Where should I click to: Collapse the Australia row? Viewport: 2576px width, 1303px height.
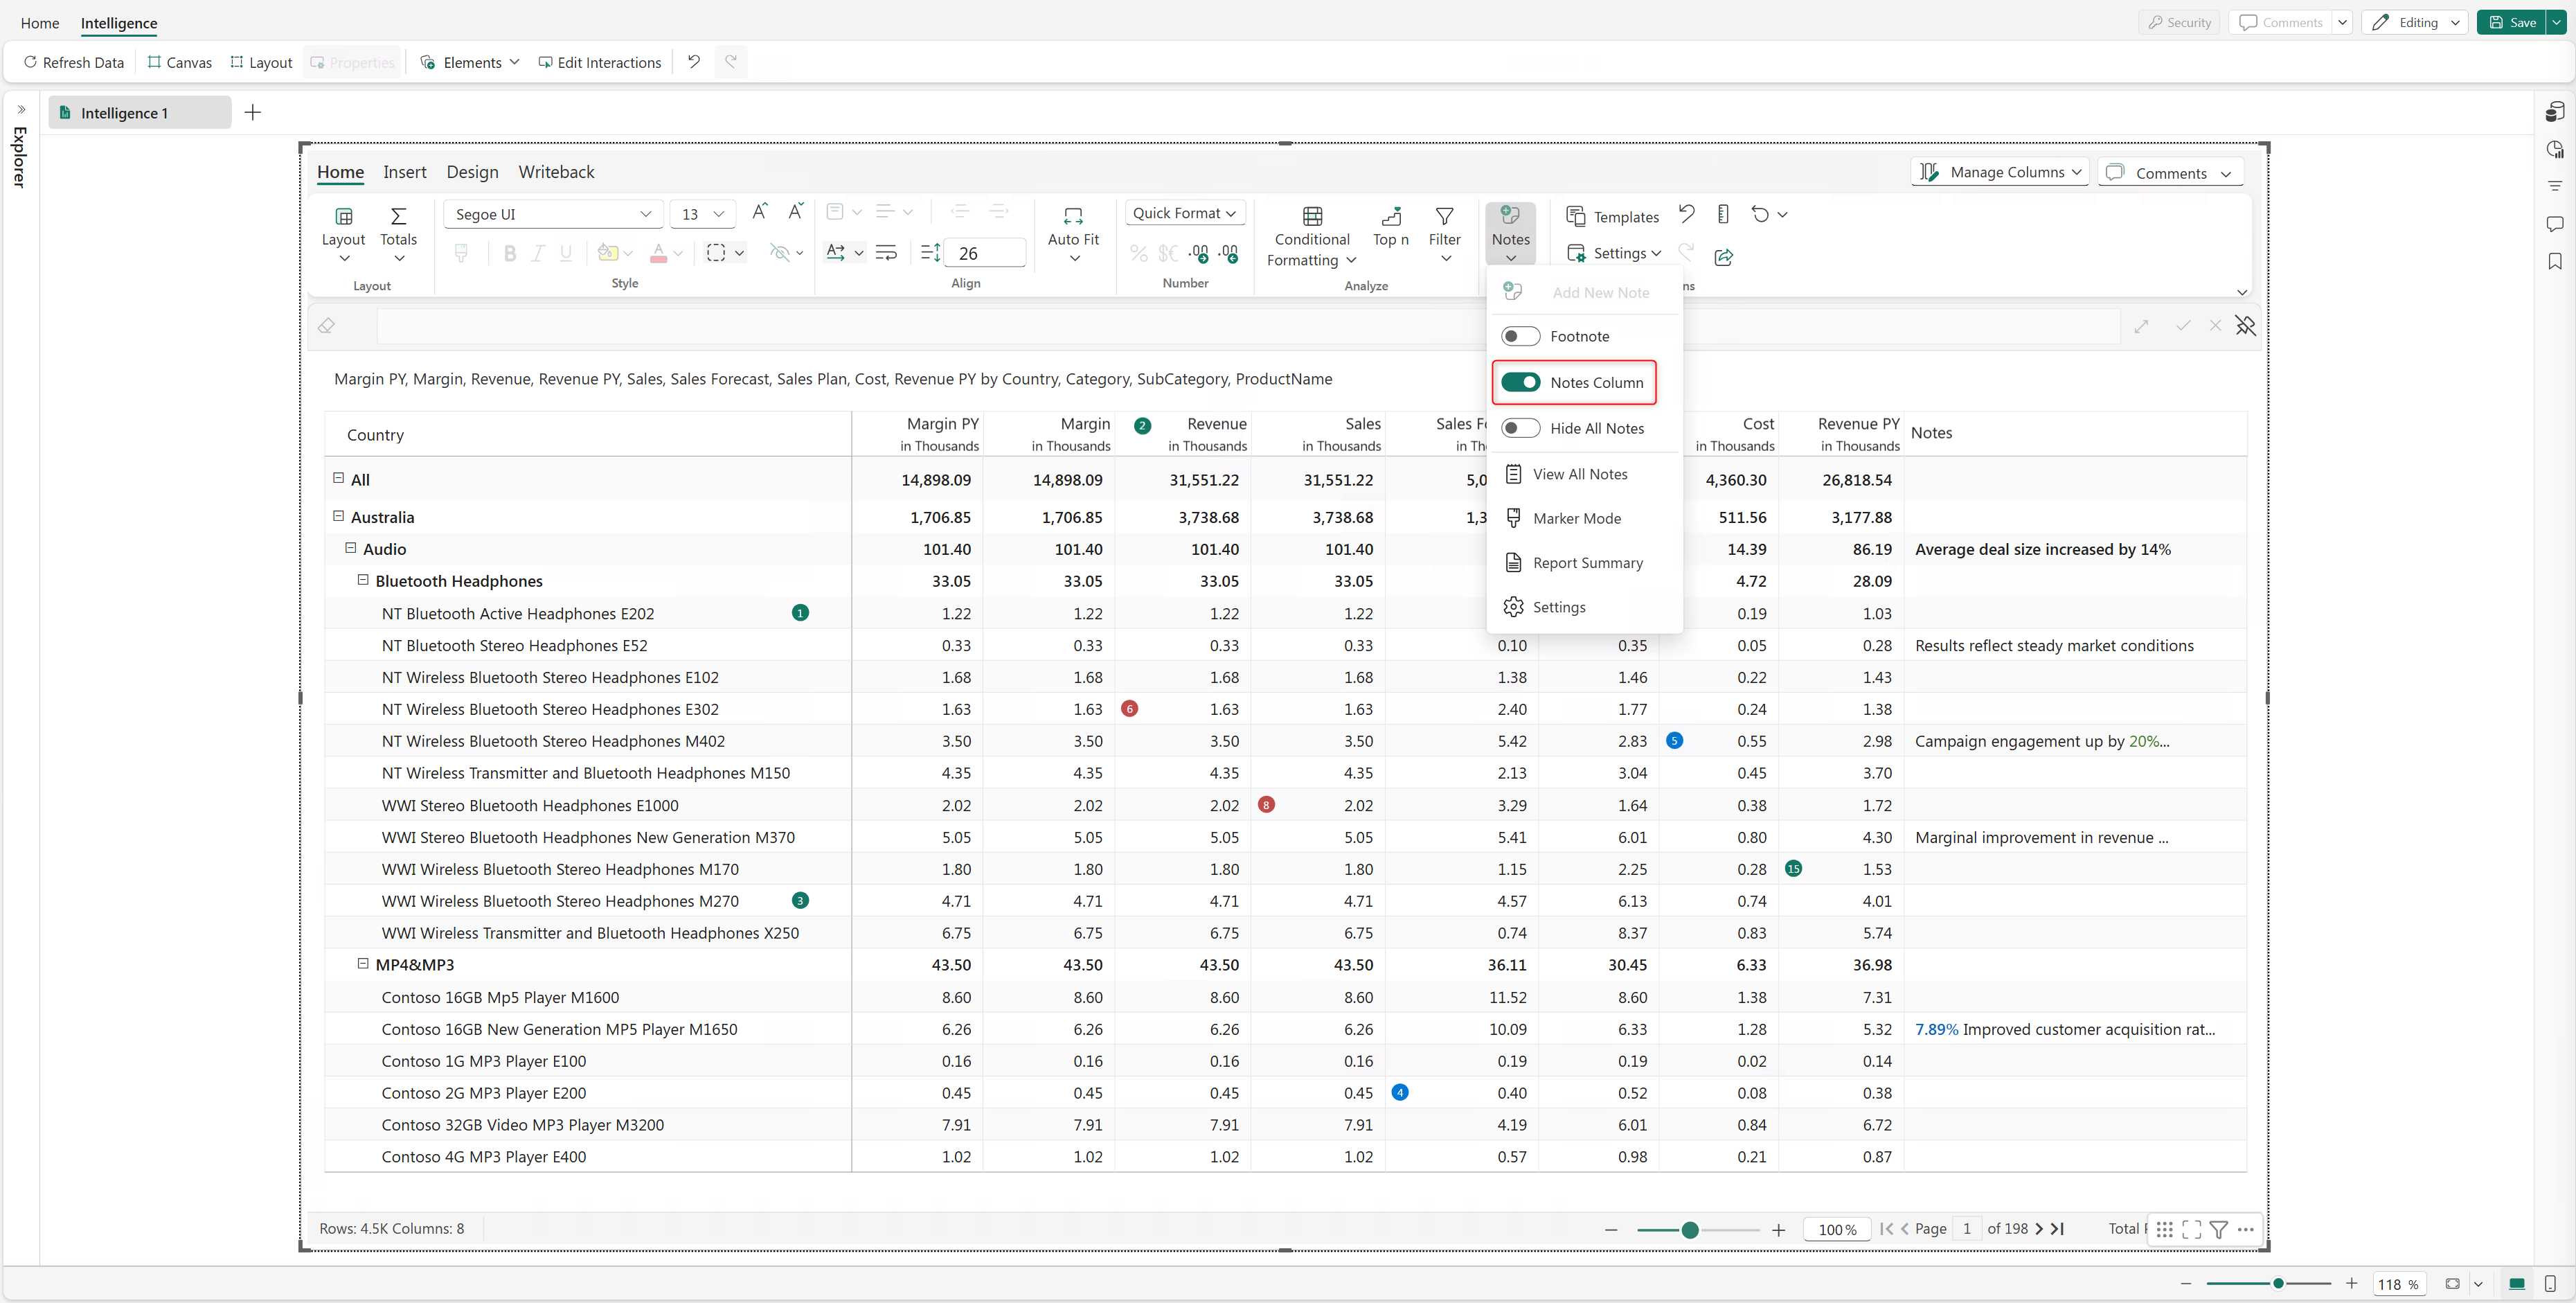338,517
